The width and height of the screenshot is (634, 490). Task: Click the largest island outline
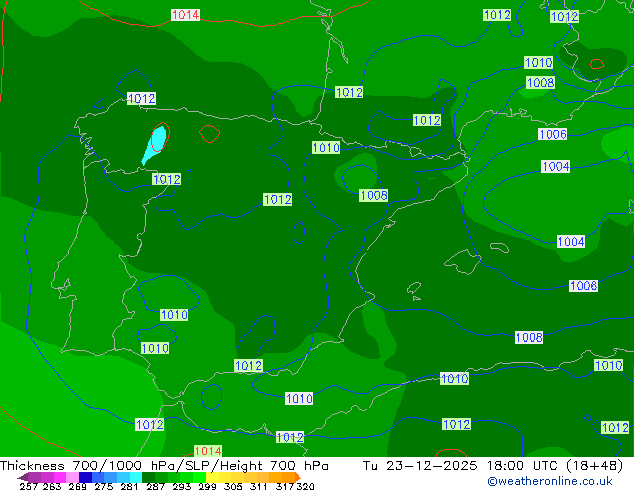pos(463,262)
